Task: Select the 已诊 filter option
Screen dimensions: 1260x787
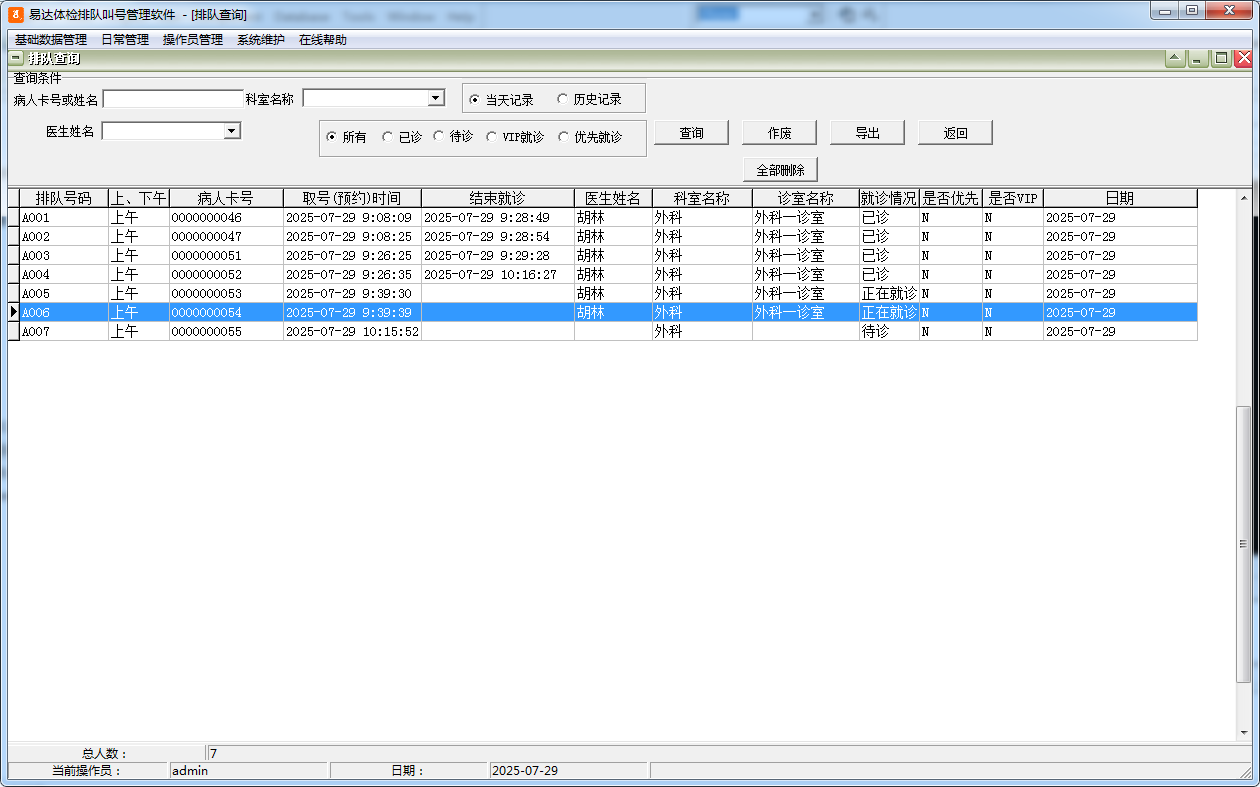Action: (x=388, y=137)
